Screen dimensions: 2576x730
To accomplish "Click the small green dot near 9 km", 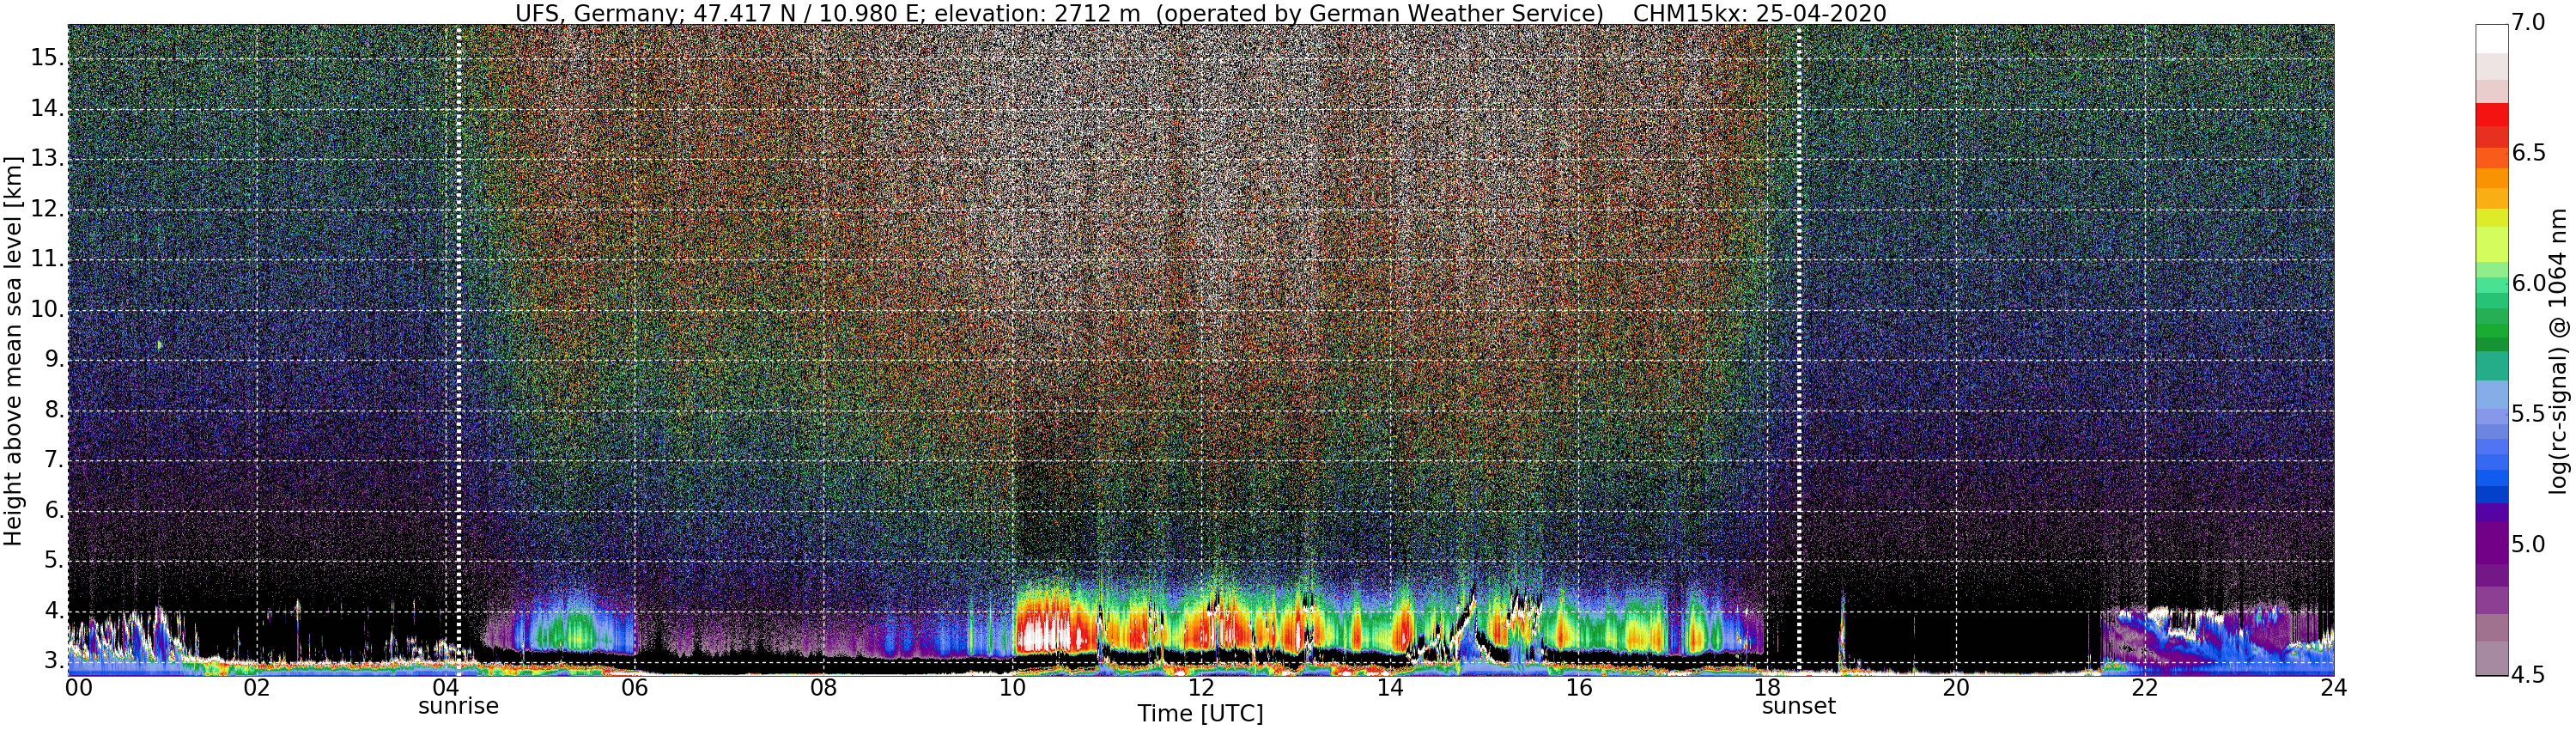I will (160, 344).
